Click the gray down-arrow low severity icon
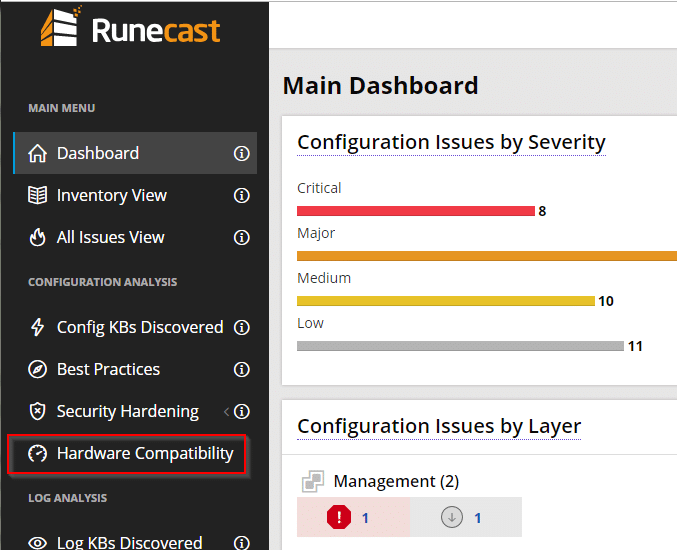Screen dimensions: 677x550 [x=452, y=517]
